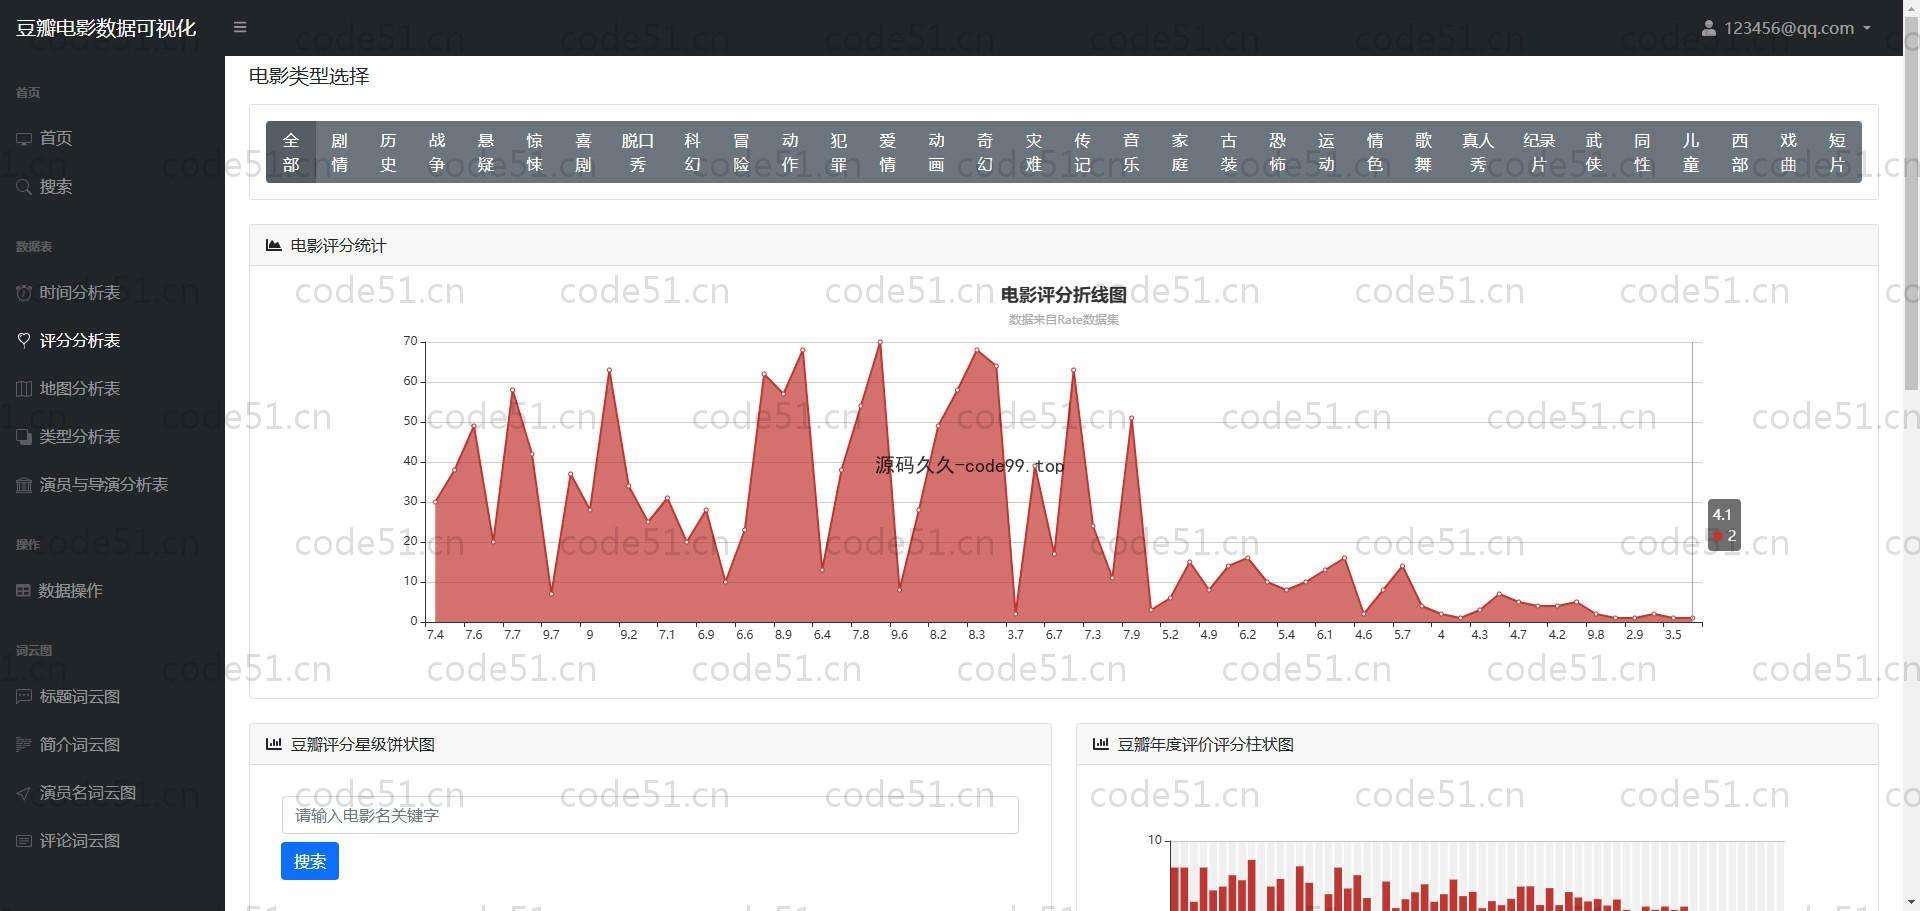
Task: Click the table icon beside 数据操作
Action: (23, 590)
